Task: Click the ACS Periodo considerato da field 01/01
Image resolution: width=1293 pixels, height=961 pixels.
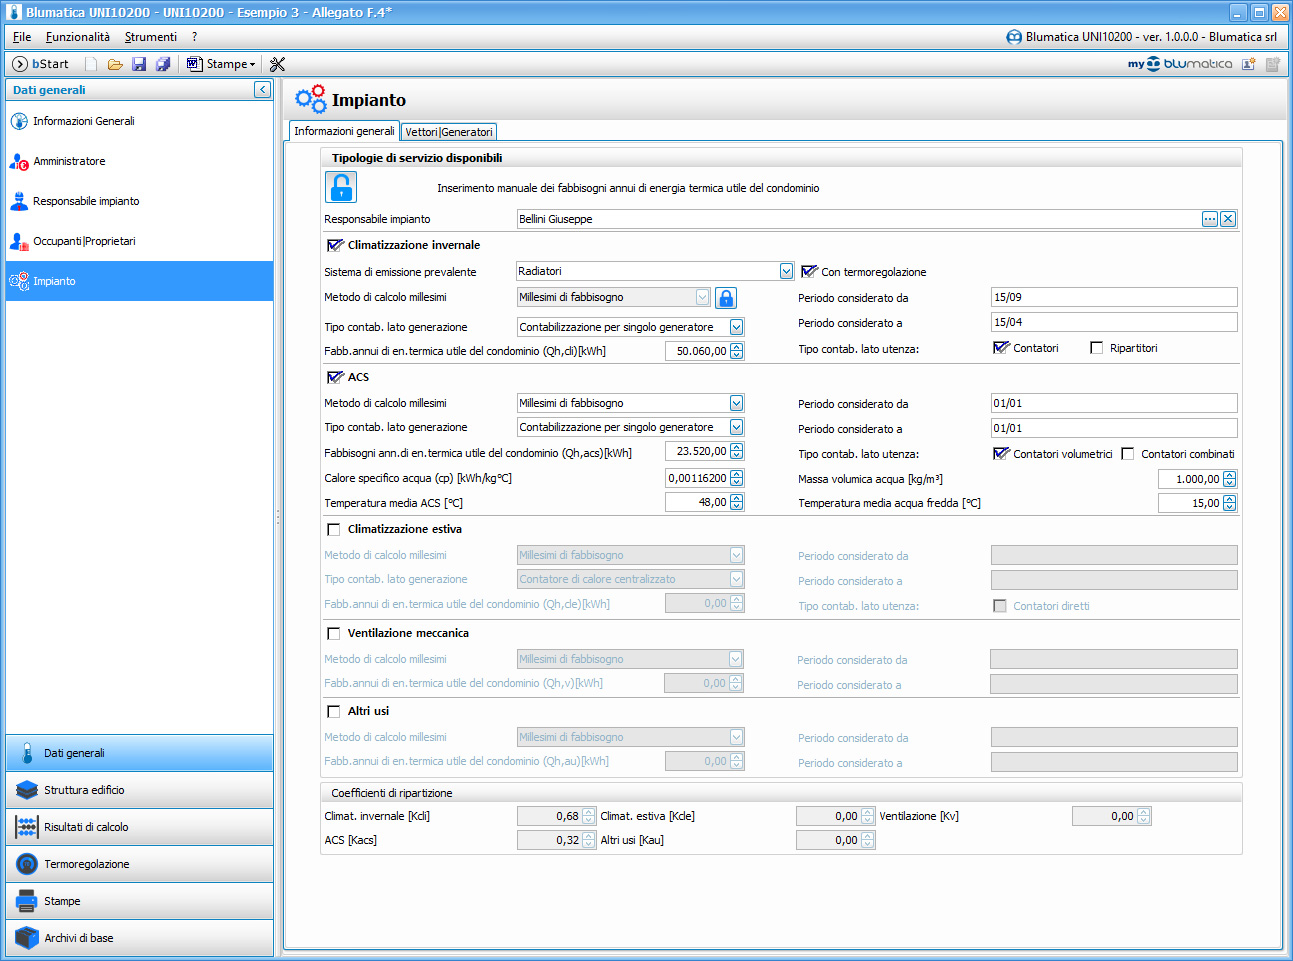Action: coord(1114,403)
